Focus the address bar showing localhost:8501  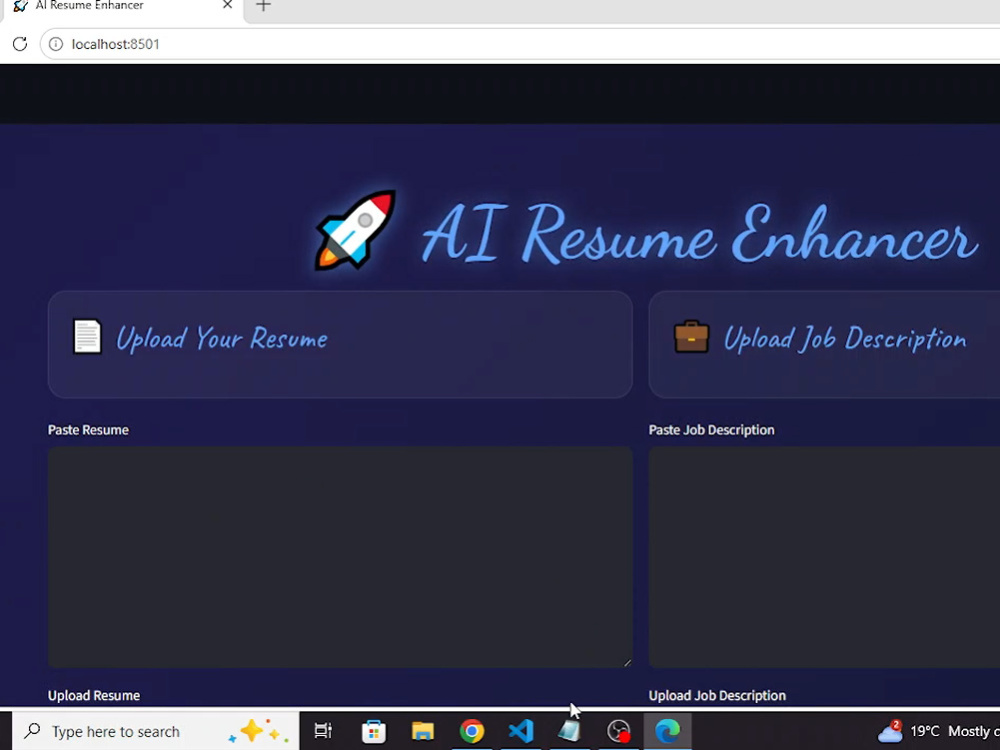520,44
